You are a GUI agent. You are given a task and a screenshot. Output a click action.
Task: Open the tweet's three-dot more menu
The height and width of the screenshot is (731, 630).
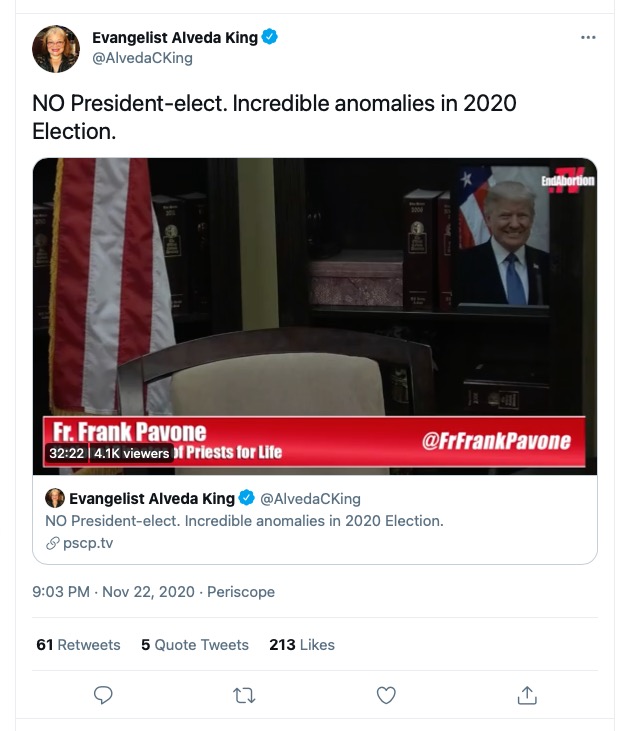588,38
